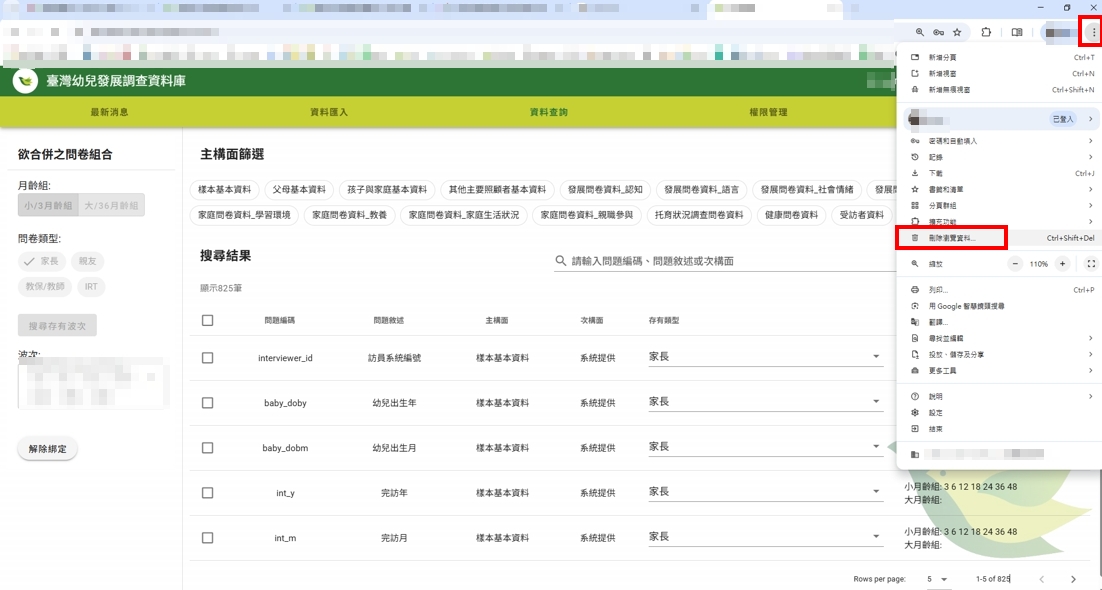Click the 解除綁定 button
1102x590 pixels.
tap(47, 449)
